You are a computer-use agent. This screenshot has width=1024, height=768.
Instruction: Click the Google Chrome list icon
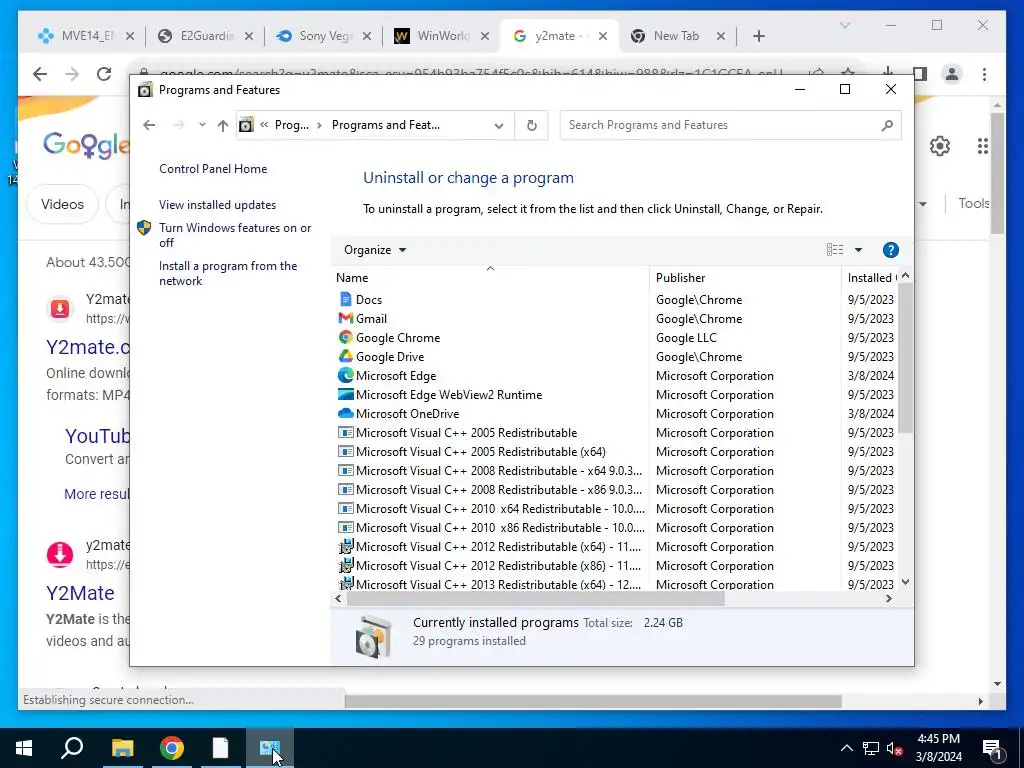pyautogui.click(x=345, y=337)
